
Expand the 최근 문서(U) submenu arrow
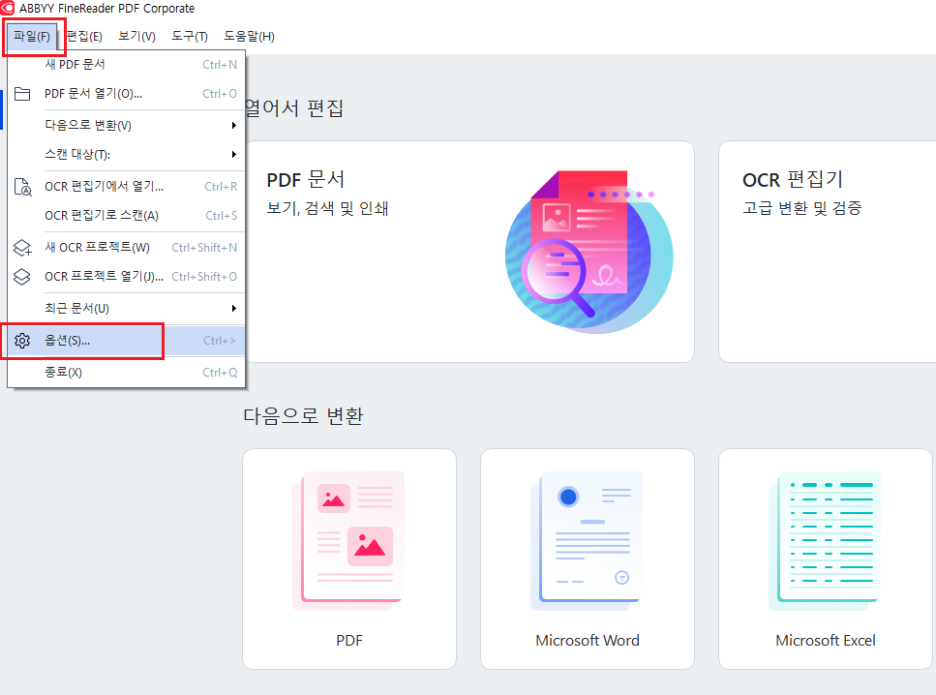point(234,308)
